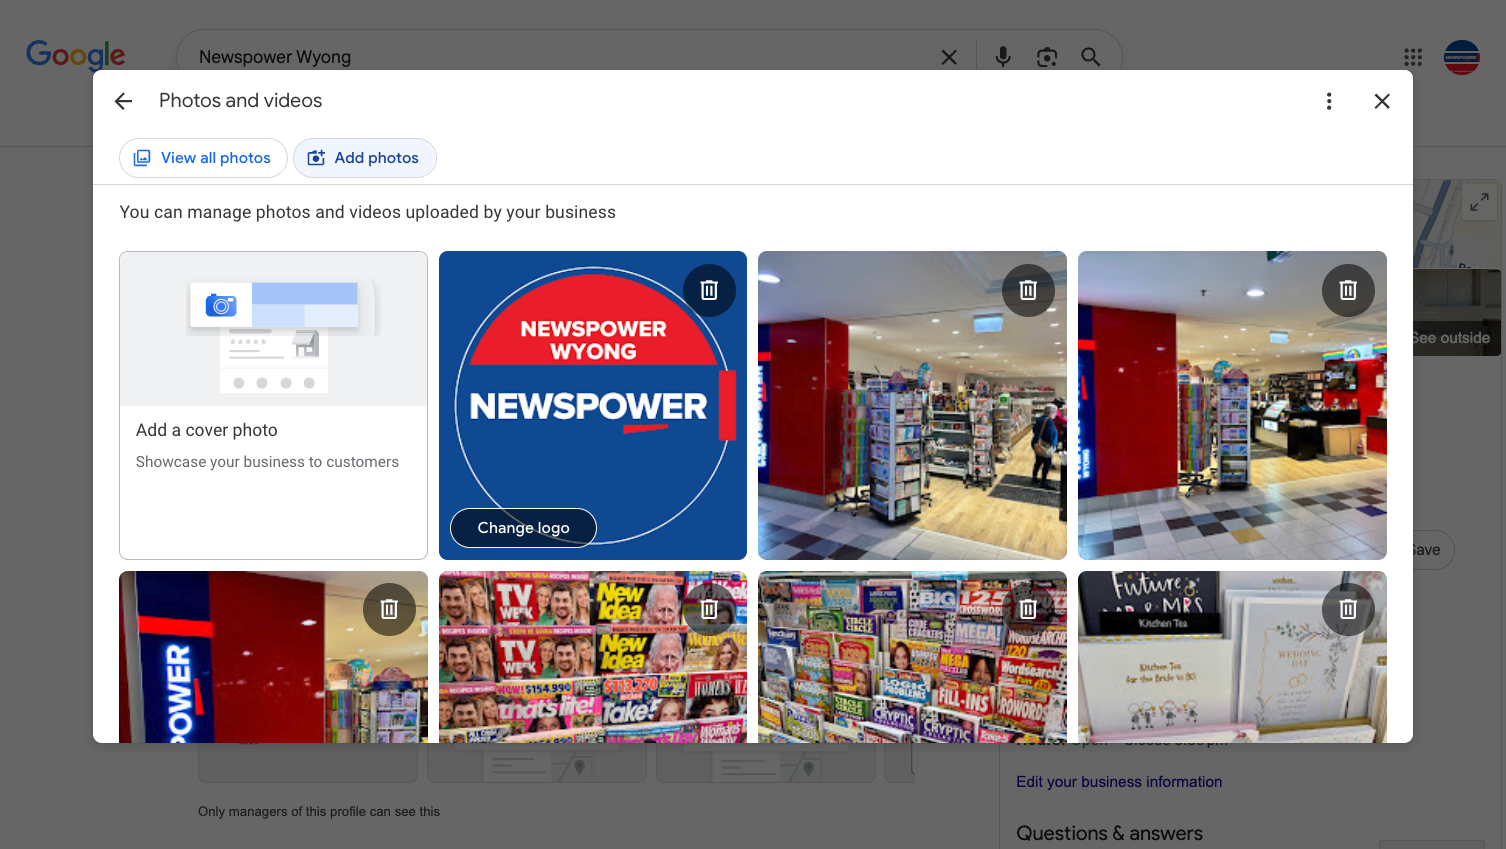Delete store photo with checkered floor
This screenshot has height=849, width=1506.
click(x=1348, y=290)
